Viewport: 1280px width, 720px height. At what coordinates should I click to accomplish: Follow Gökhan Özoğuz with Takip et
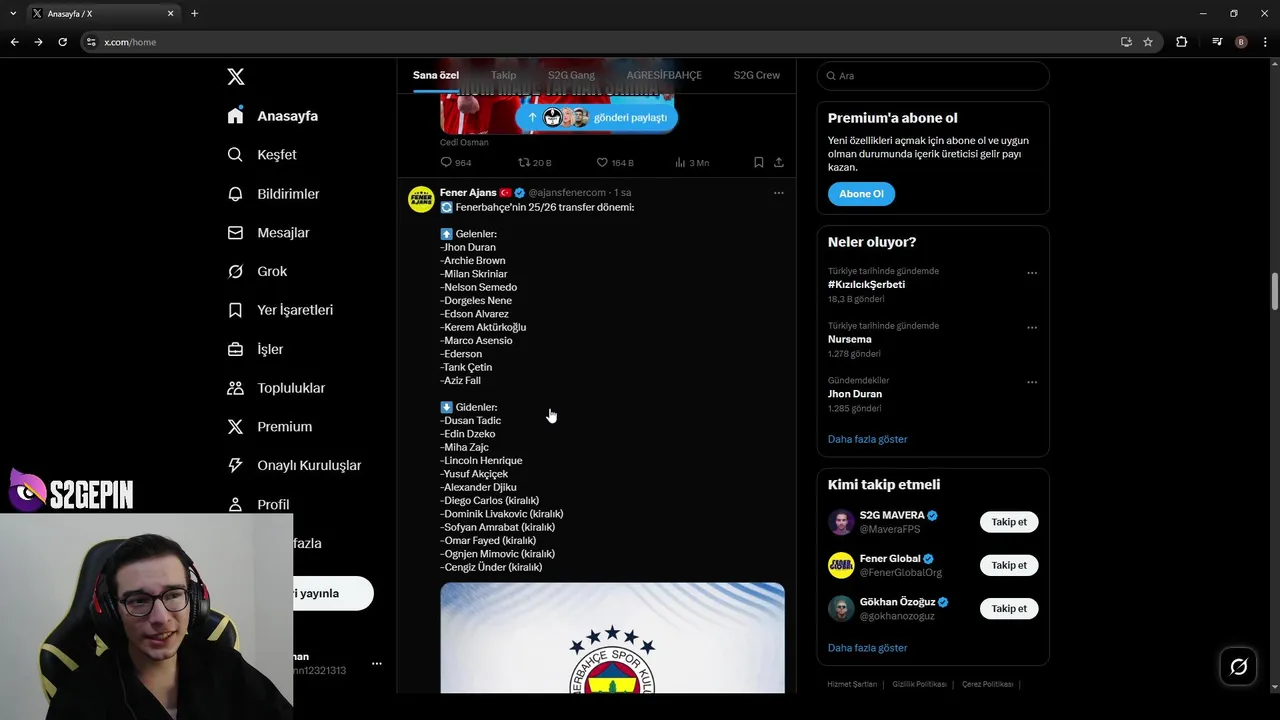[1009, 608]
